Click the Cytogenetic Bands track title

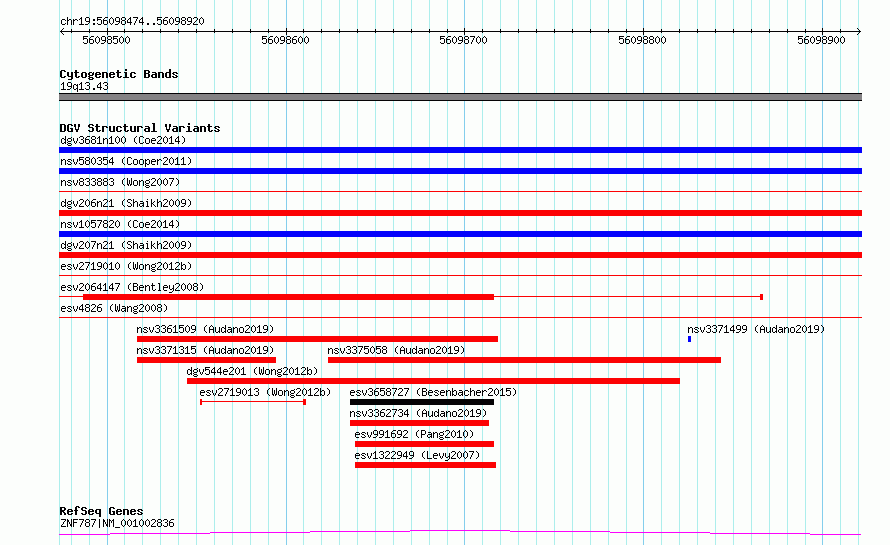(119, 74)
